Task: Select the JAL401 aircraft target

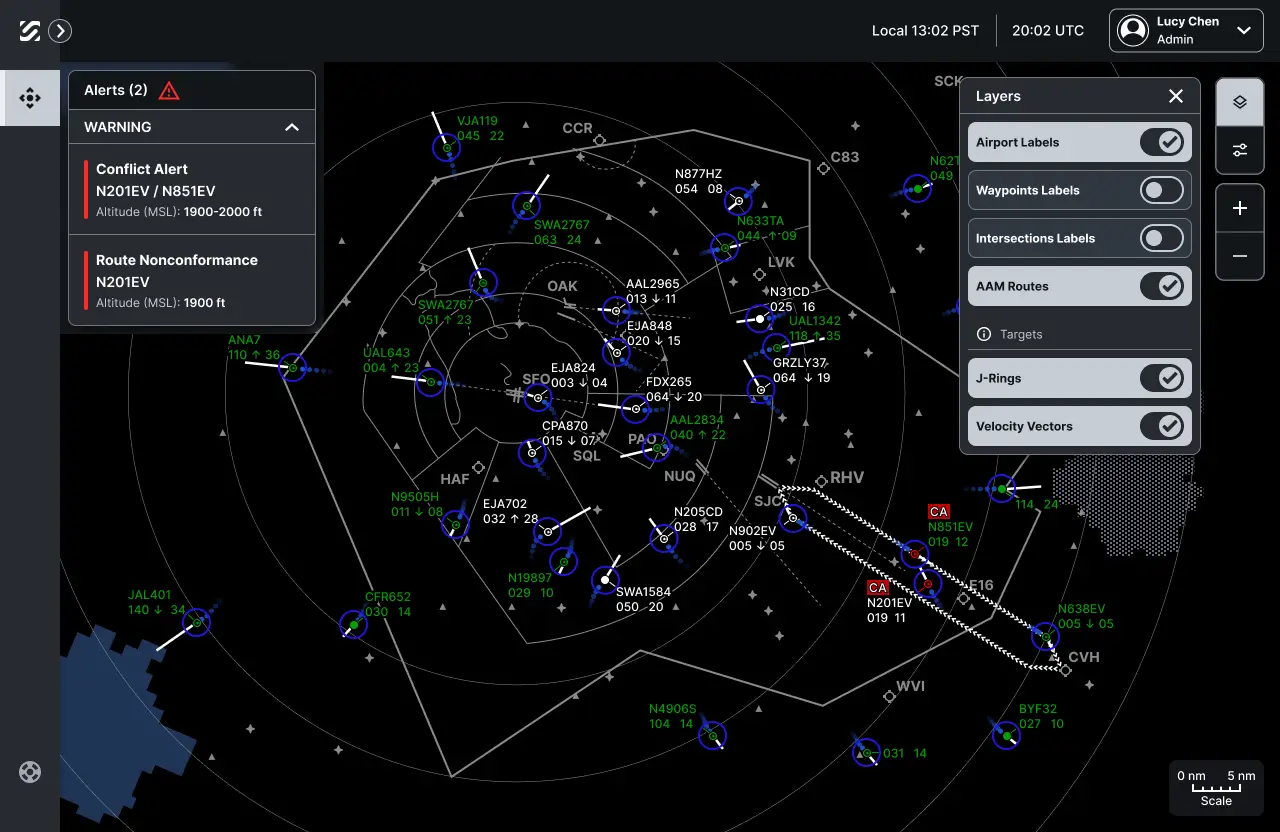Action: coord(196,623)
